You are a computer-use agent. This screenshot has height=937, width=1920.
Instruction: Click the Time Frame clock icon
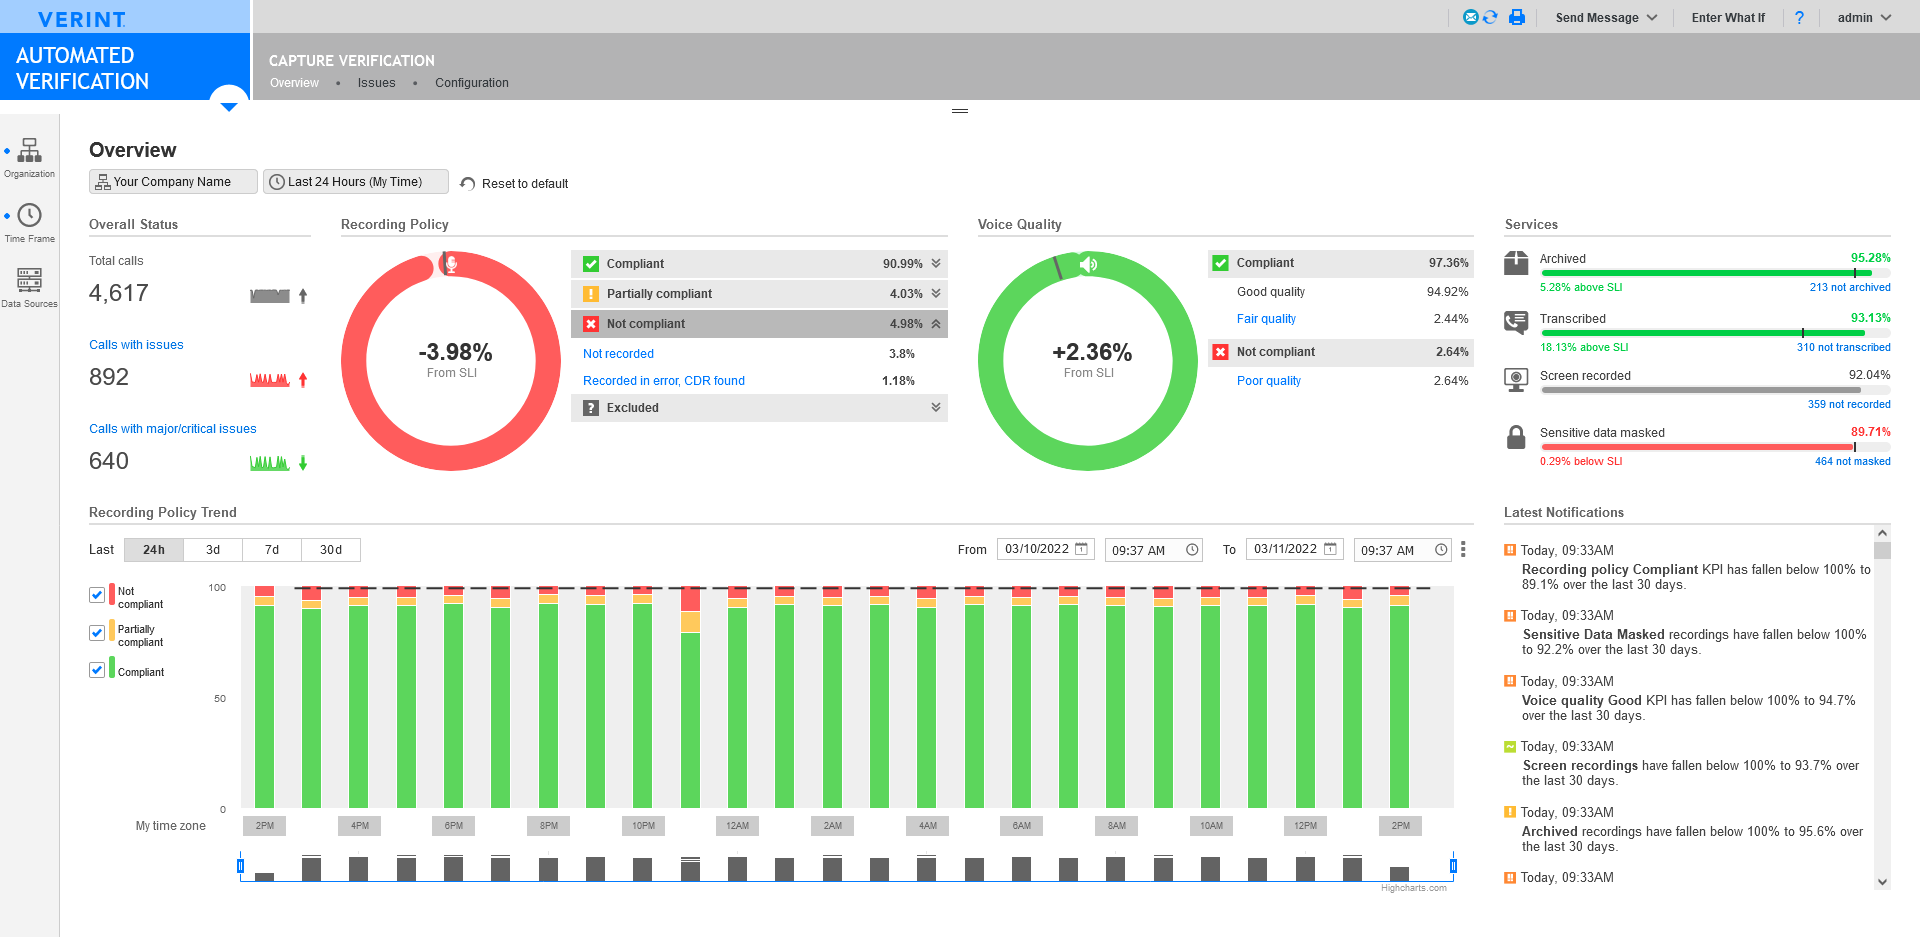tap(30, 215)
